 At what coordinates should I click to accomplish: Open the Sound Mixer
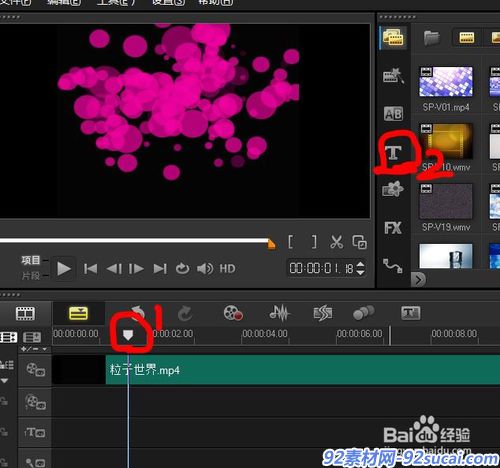click(279, 313)
